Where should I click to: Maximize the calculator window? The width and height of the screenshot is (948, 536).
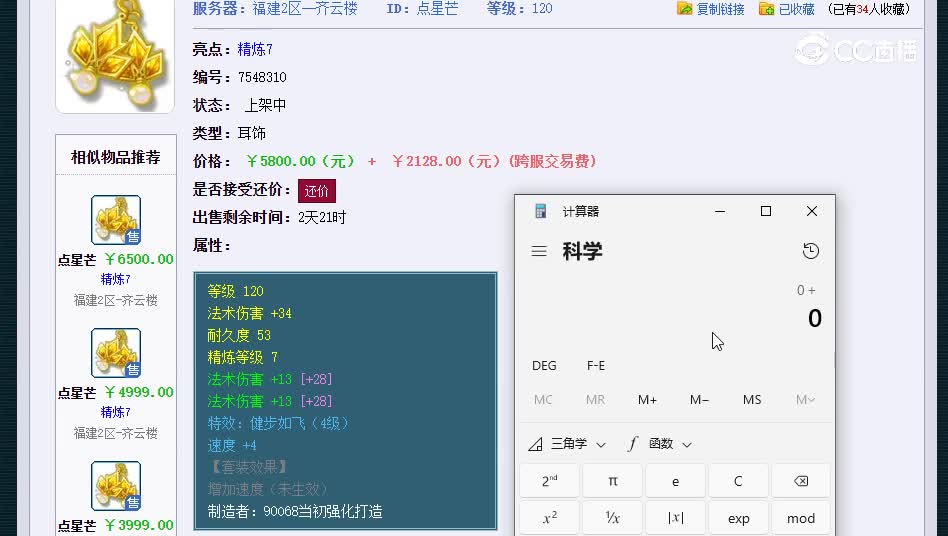(765, 211)
